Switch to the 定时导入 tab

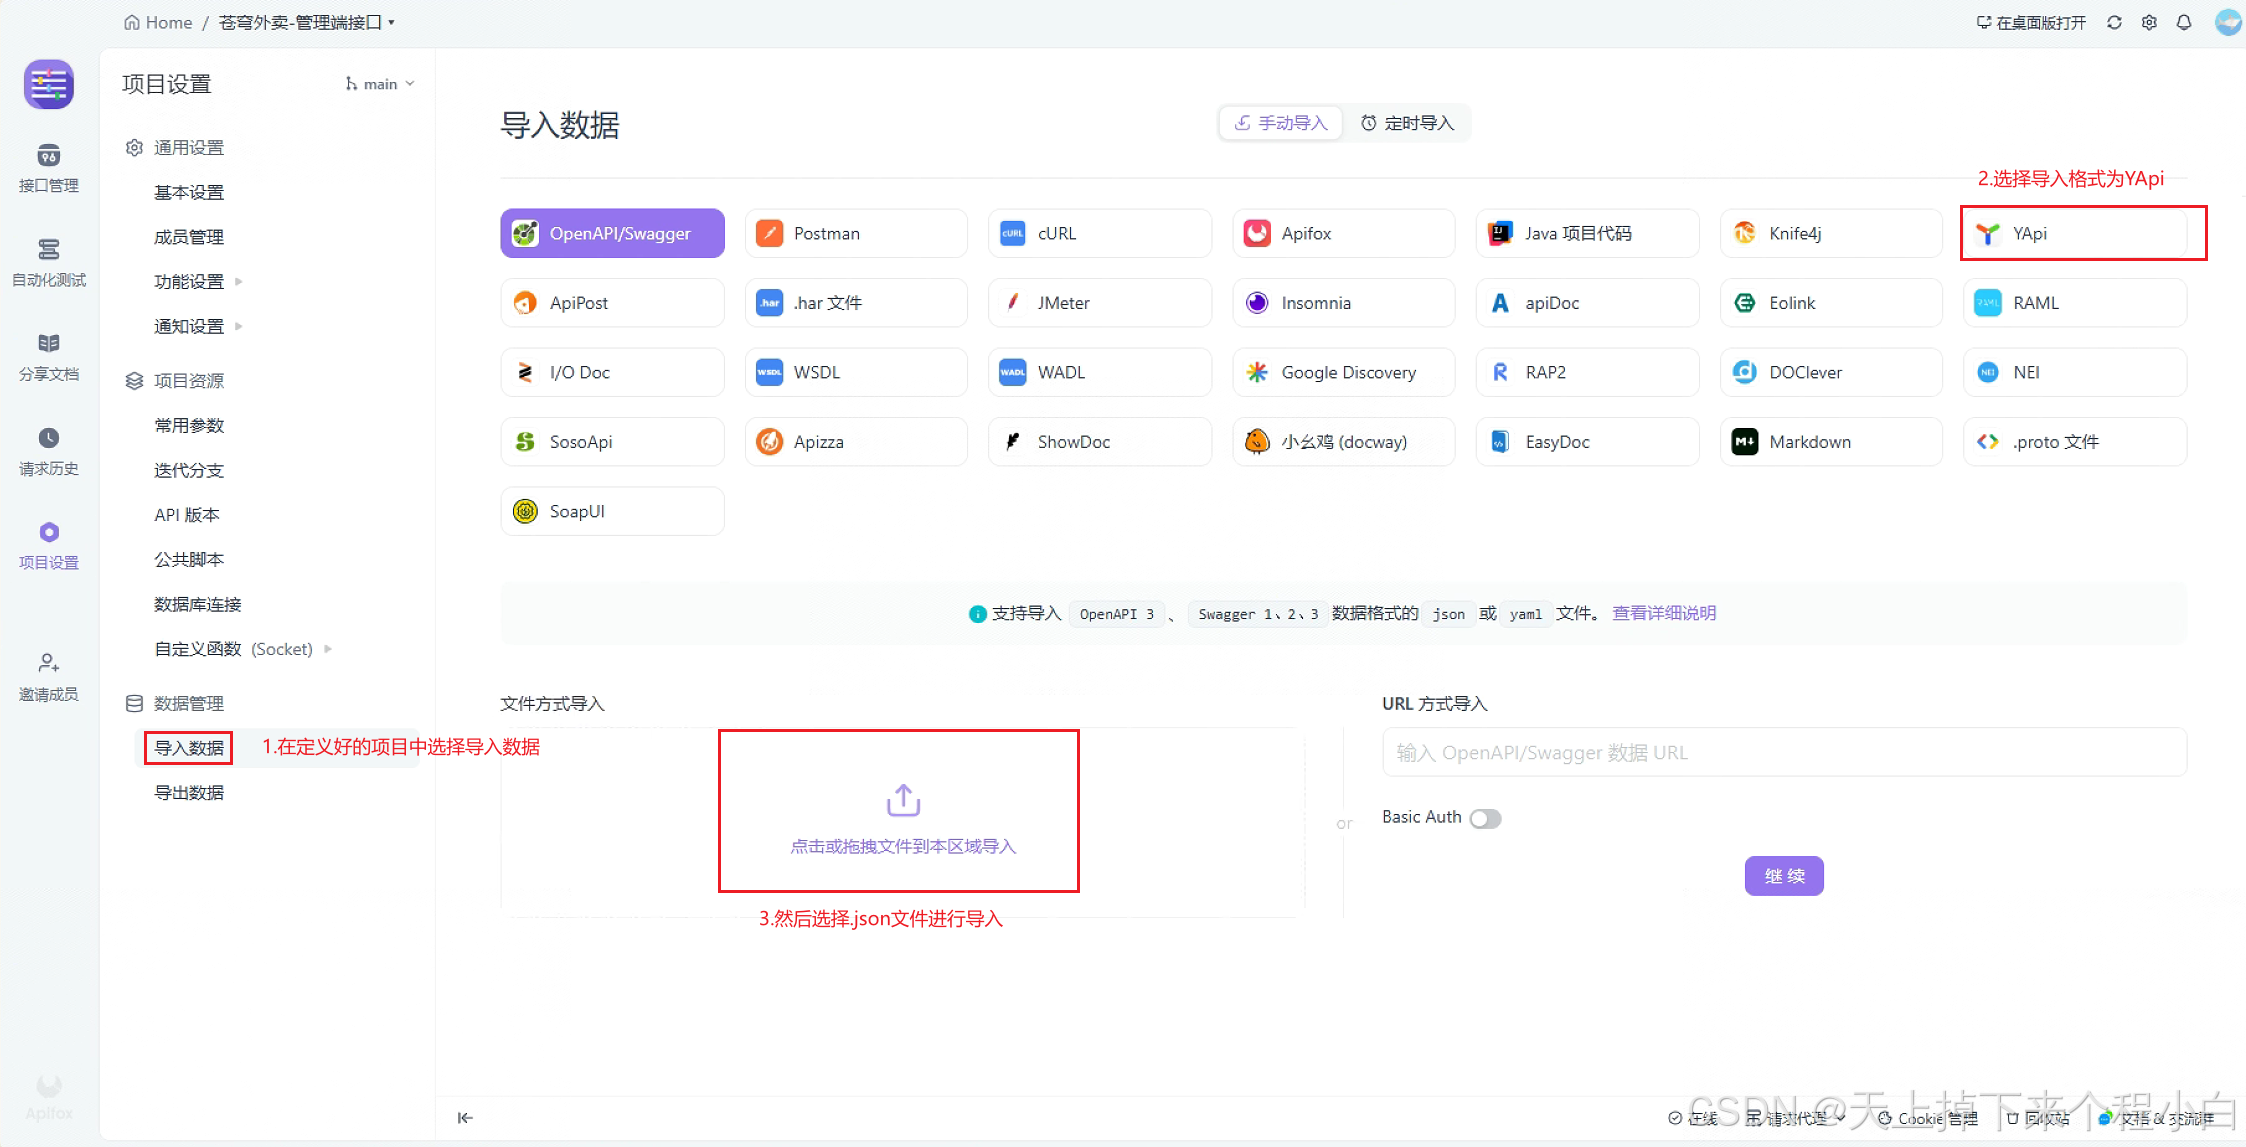(1407, 123)
